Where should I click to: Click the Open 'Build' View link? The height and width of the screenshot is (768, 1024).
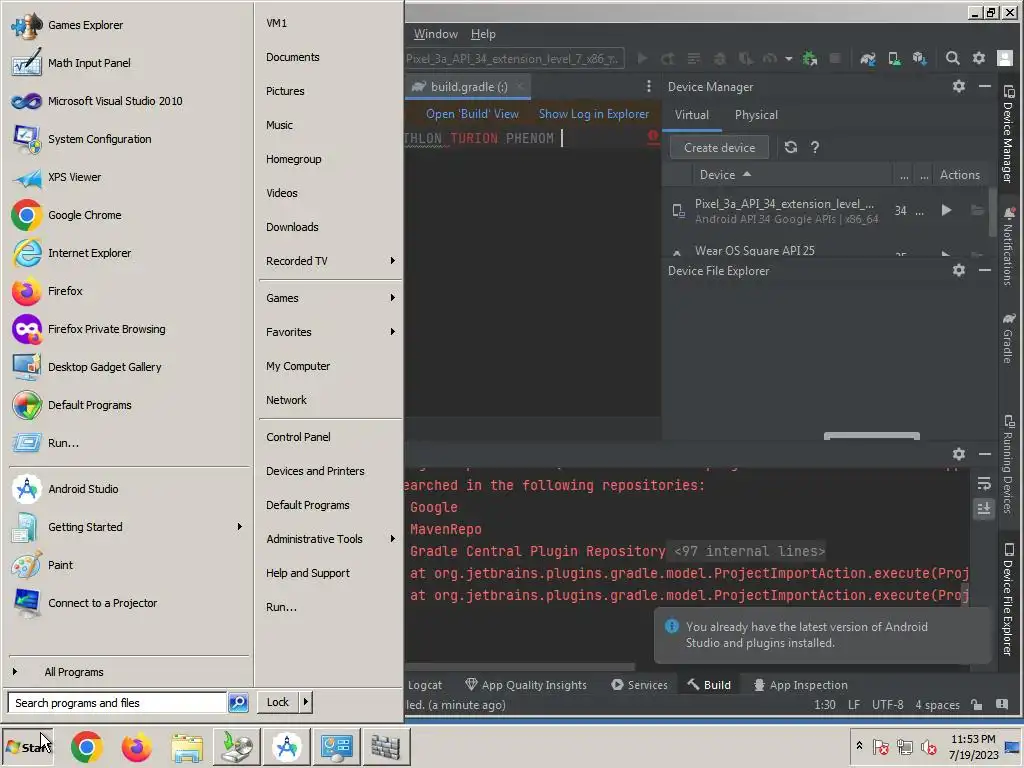[x=472, y=114]
